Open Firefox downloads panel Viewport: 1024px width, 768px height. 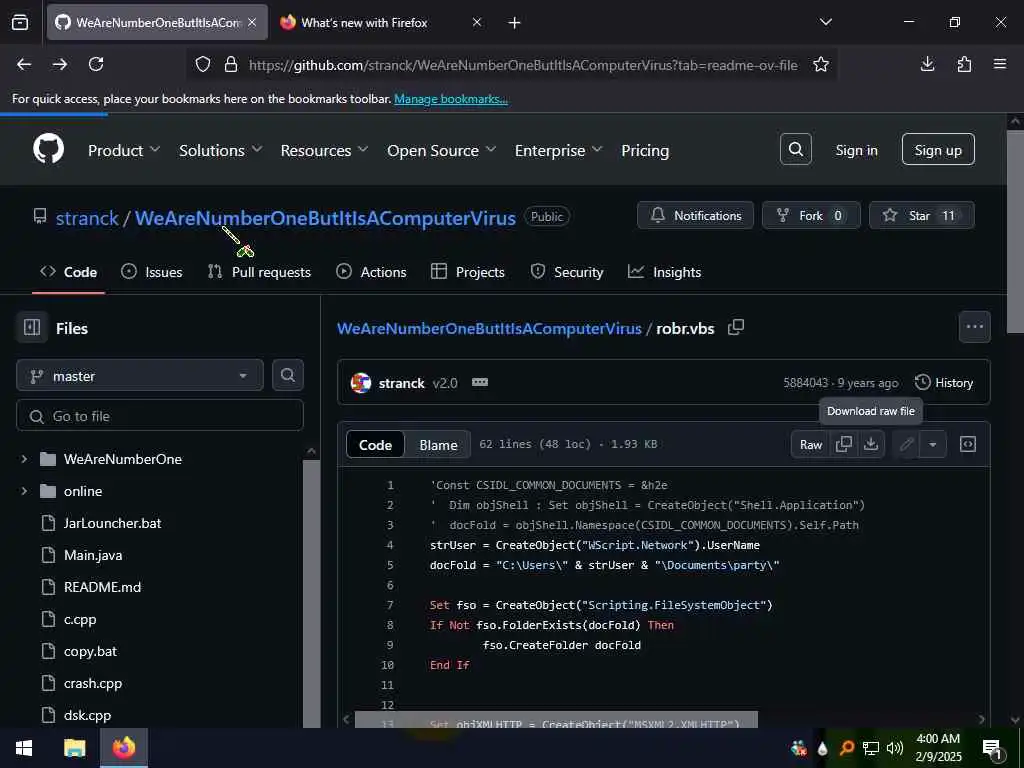click(x=927, y=64)
